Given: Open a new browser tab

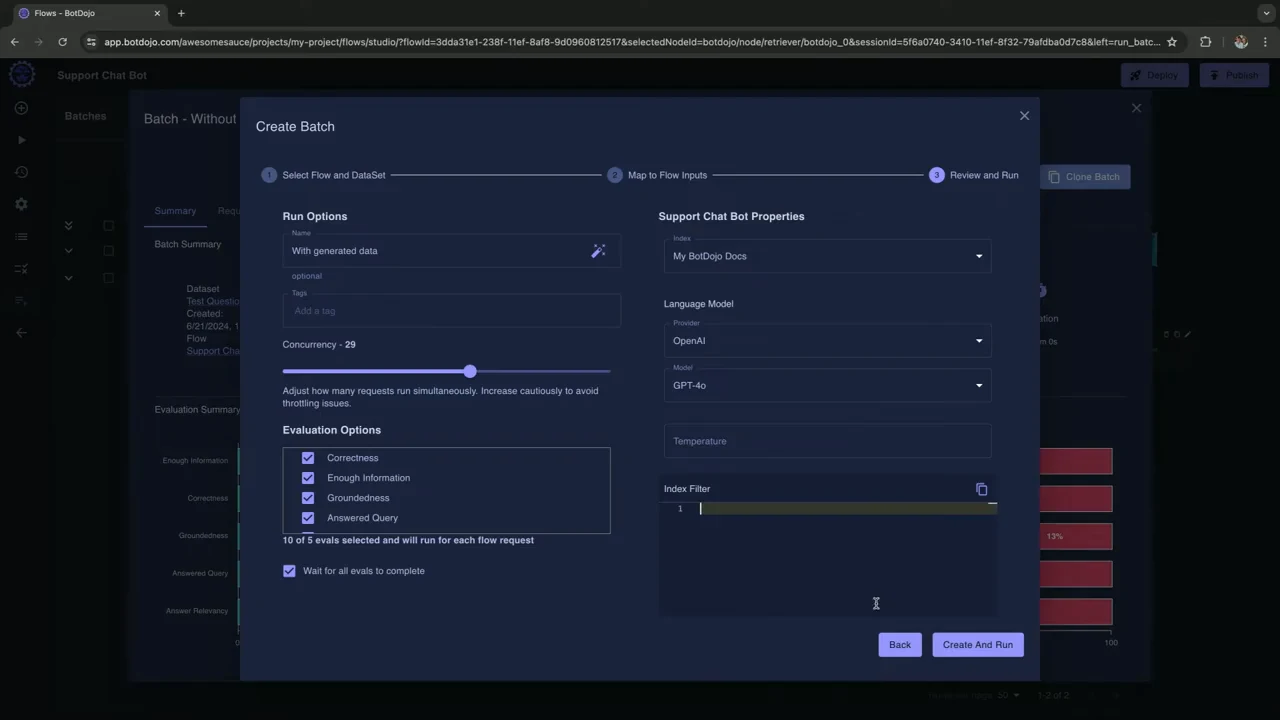Looking at the screenshot, I should point(181,13).
